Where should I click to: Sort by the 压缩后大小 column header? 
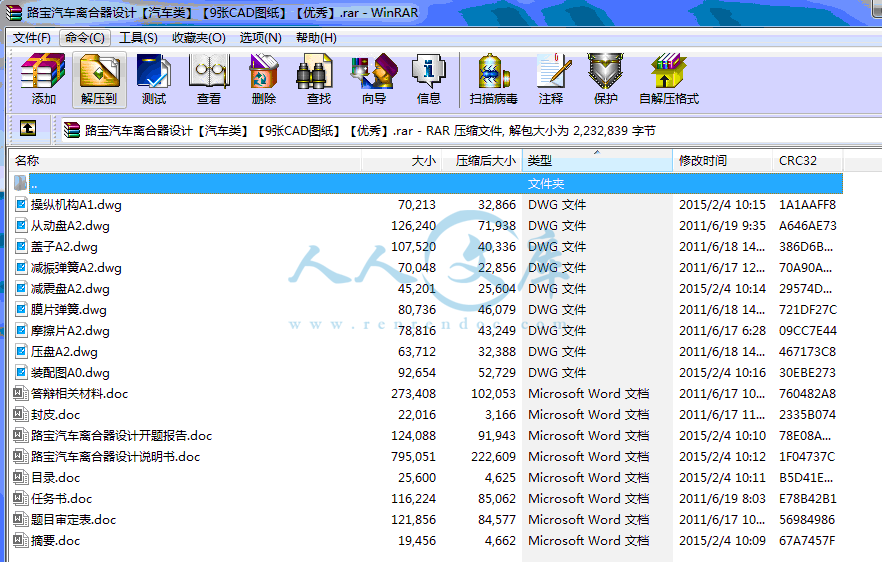(482, 161)
